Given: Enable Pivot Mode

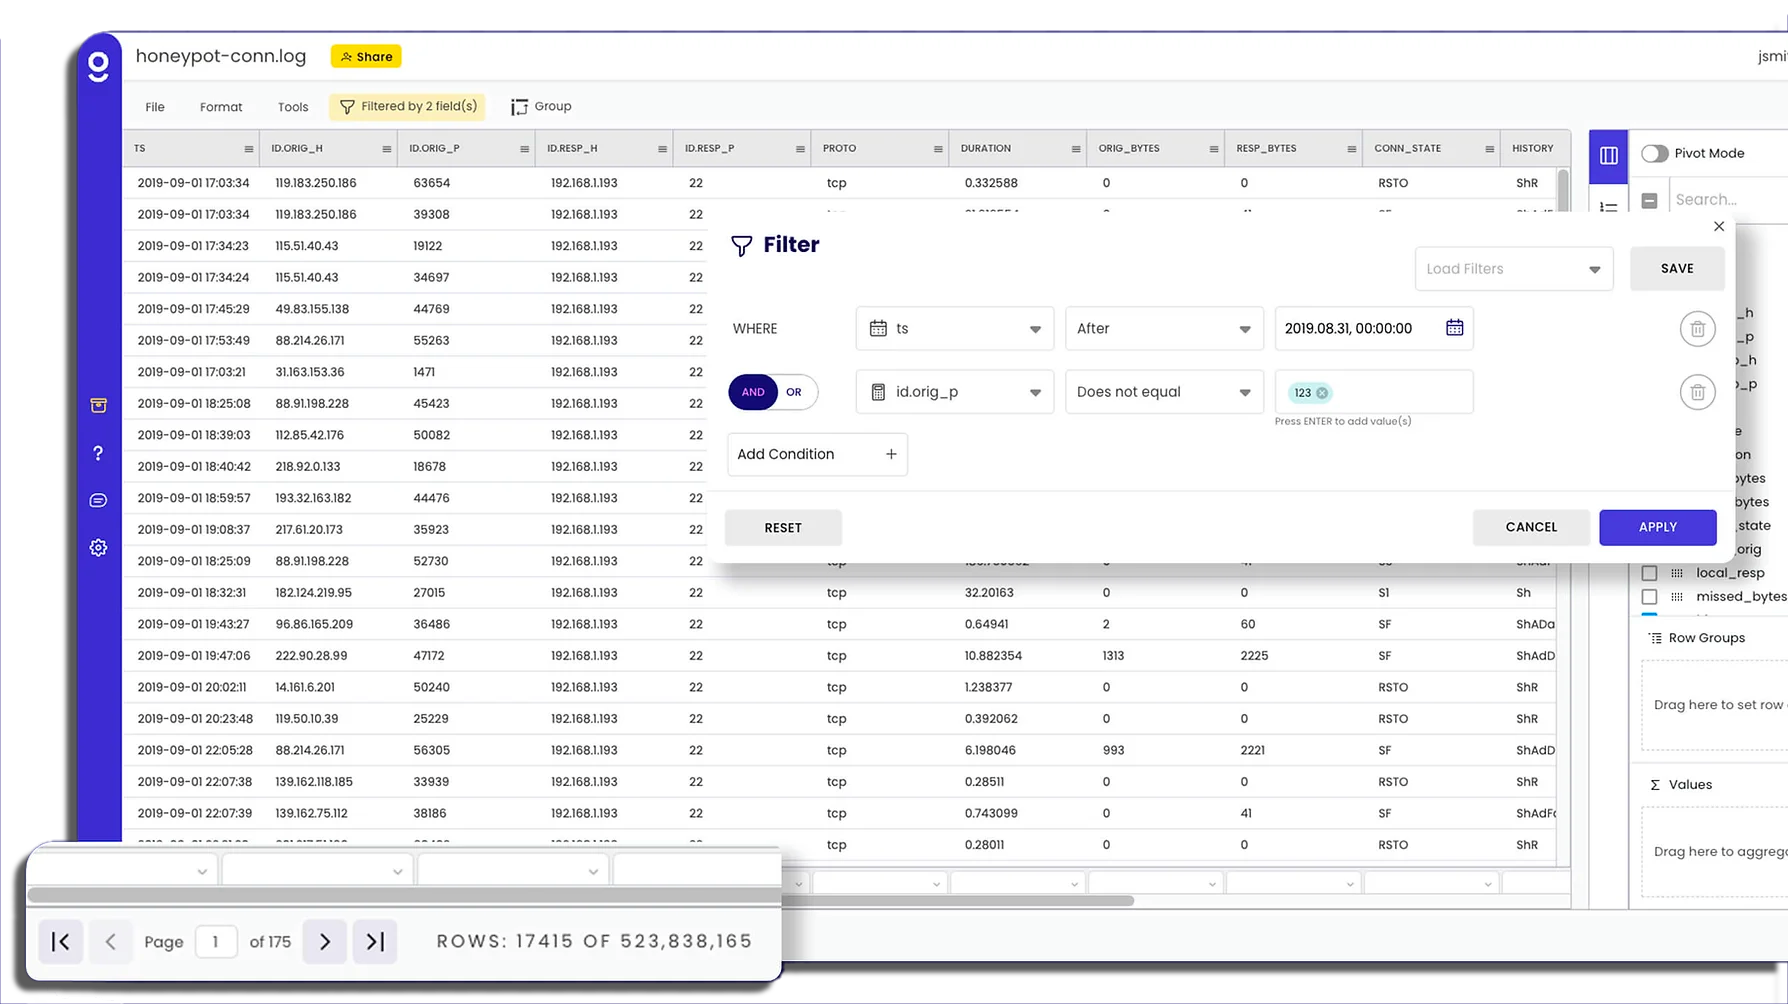Looking at the screenshot, I should point(1655,153).
